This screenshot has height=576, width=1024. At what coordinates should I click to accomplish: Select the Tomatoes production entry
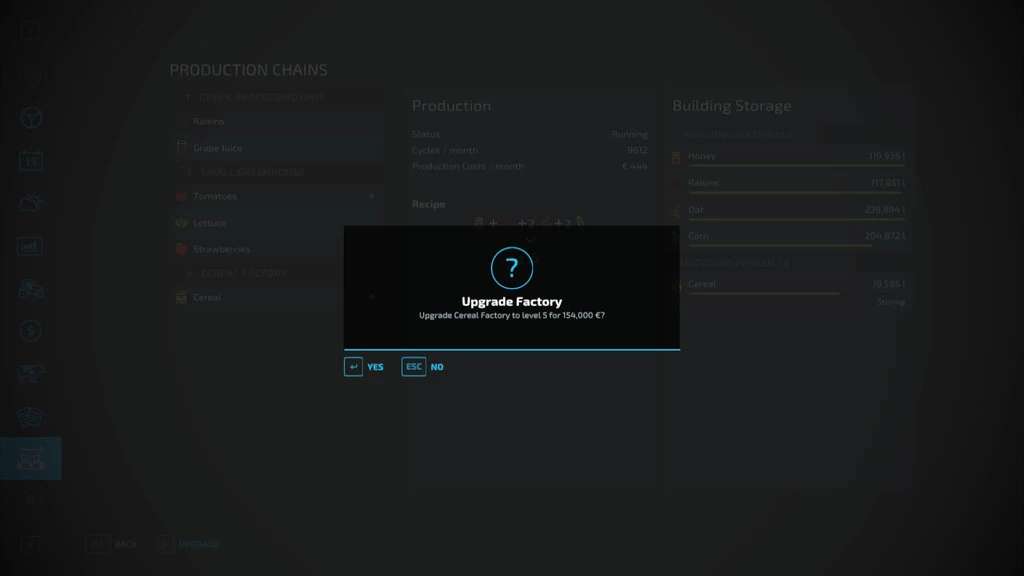(x=214, y=197)
